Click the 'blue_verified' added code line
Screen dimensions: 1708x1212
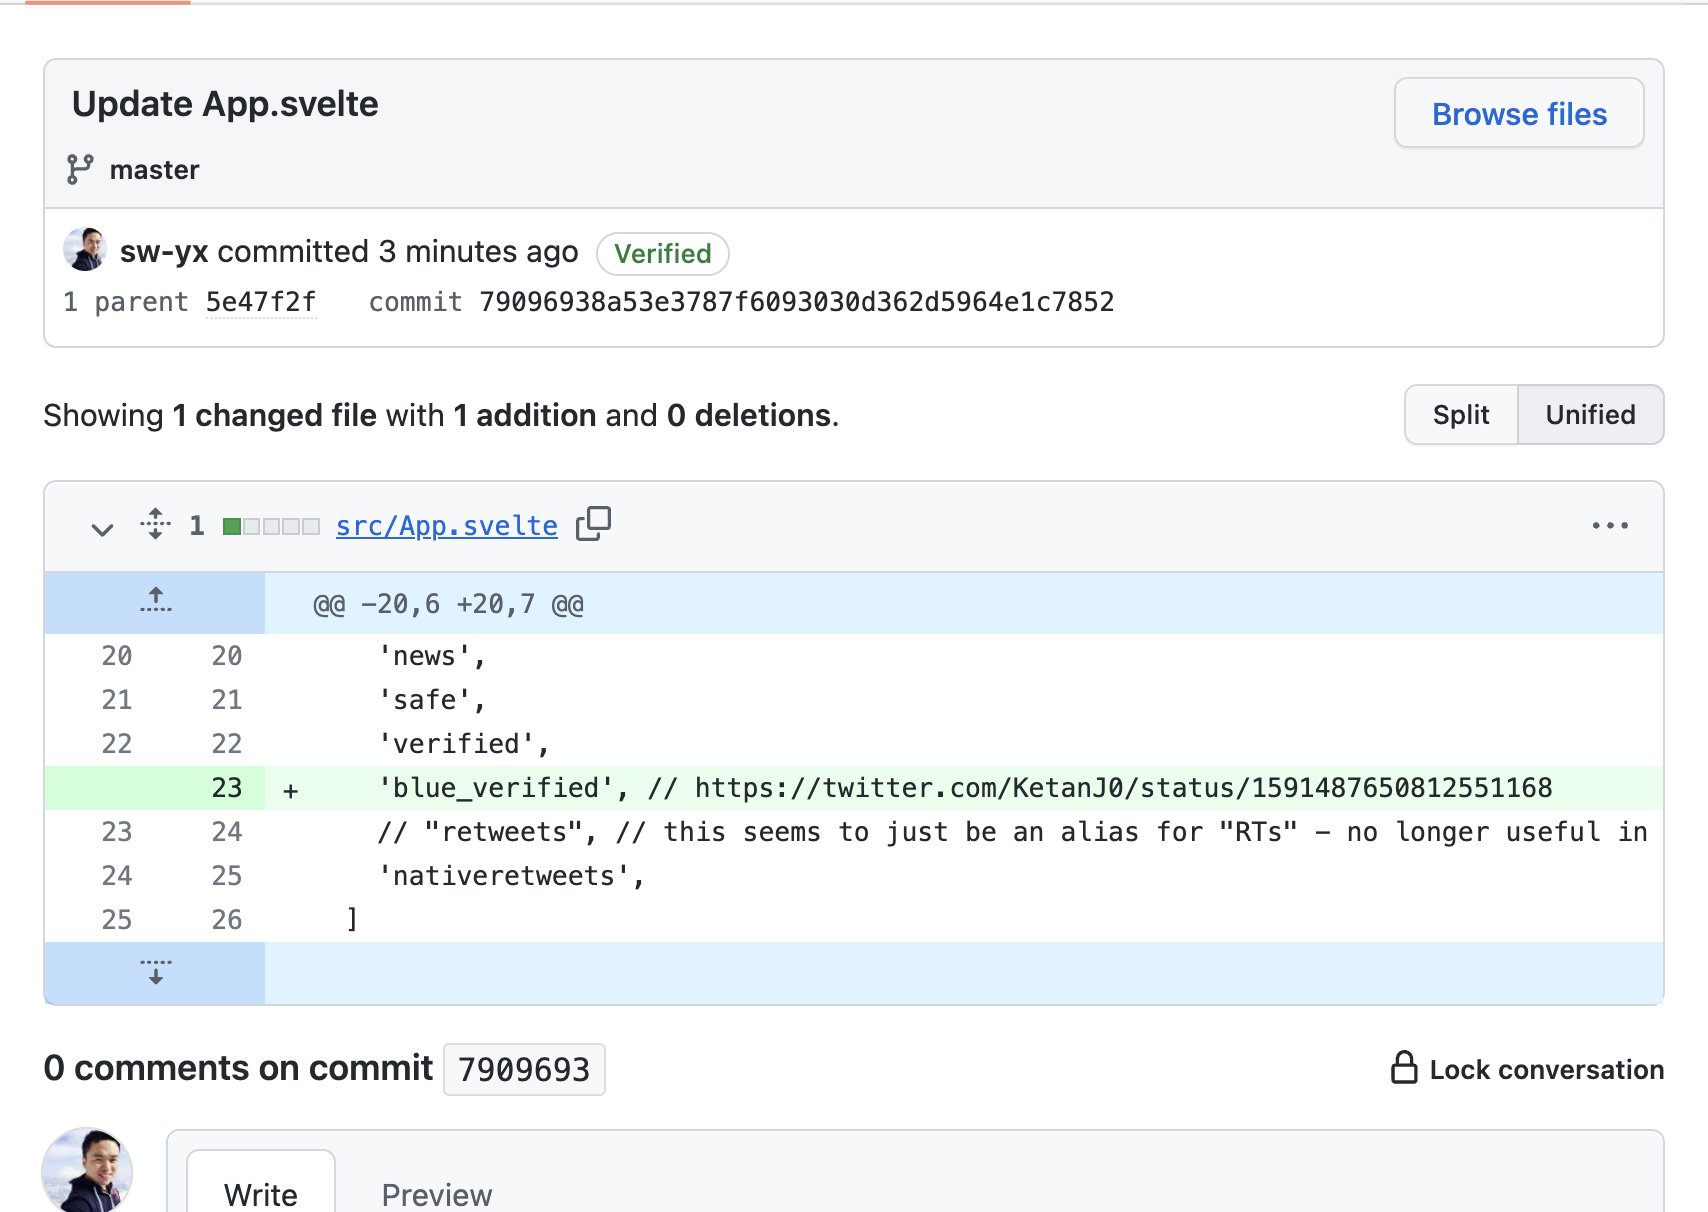[964, 788]
